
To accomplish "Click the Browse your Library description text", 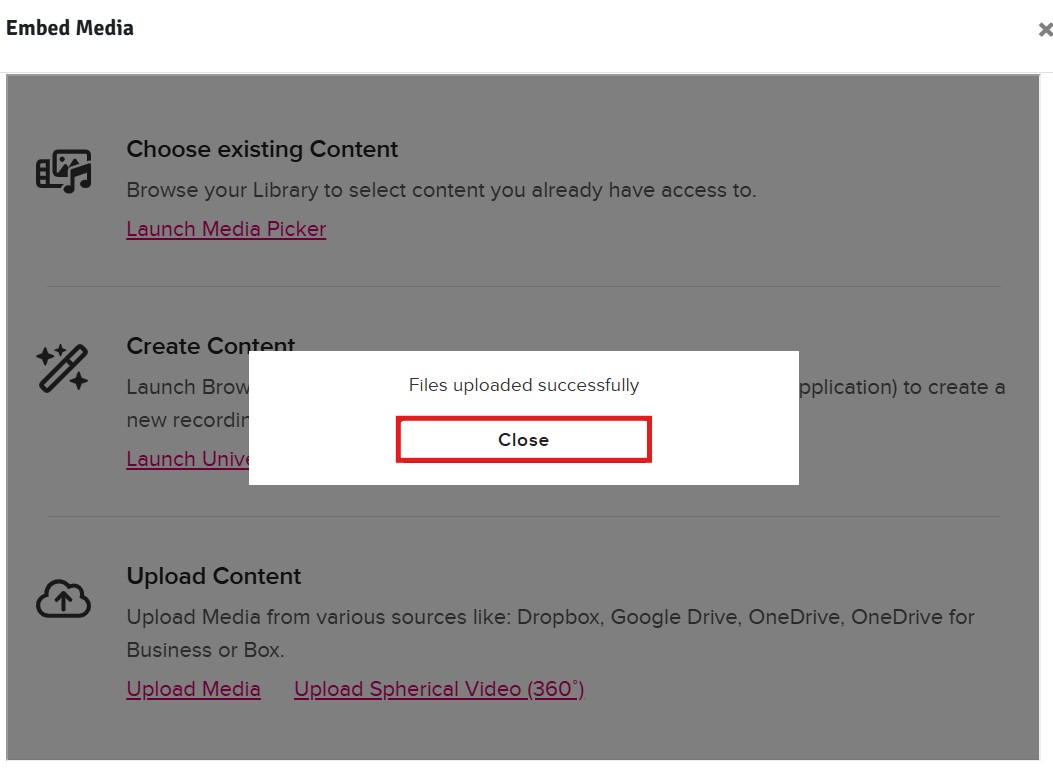I will [x=441, y=190].
